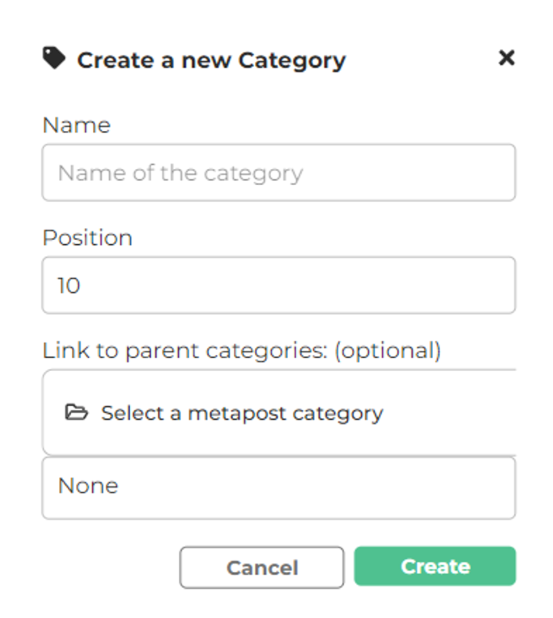
Task: Click the Position label
Action: [x=88, y=238]
